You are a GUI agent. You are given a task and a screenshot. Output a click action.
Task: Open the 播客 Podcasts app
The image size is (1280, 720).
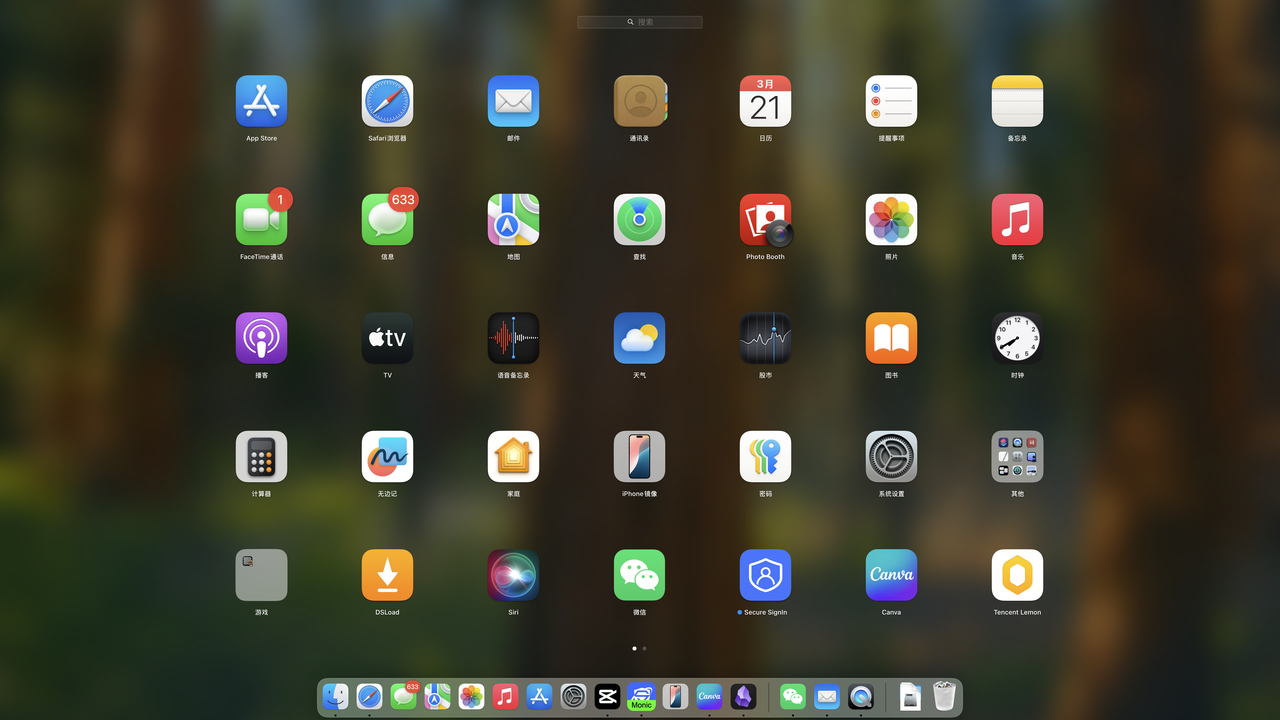[261, 338]
